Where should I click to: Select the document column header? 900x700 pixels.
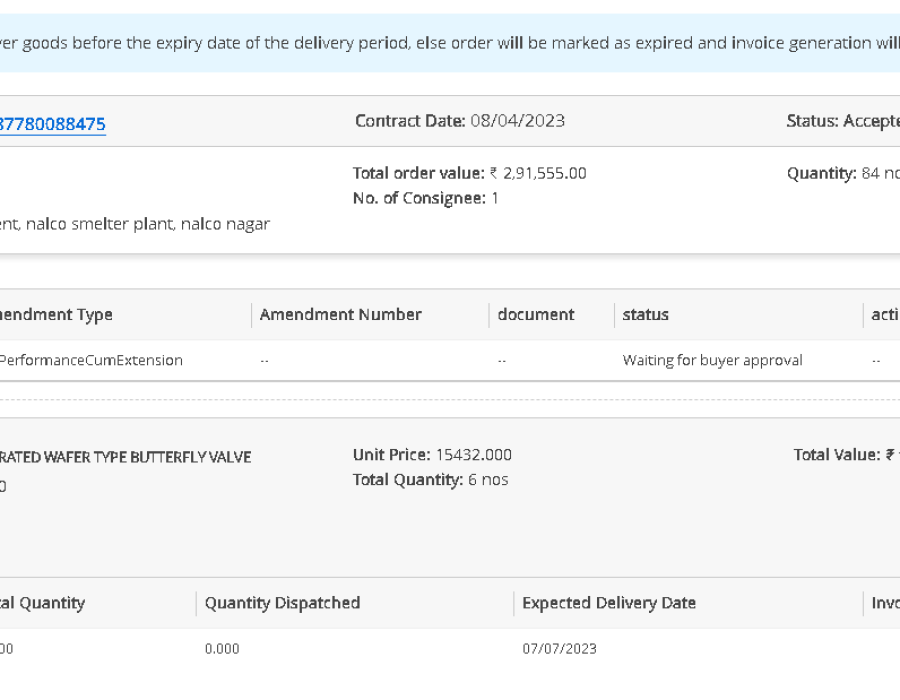536,314
